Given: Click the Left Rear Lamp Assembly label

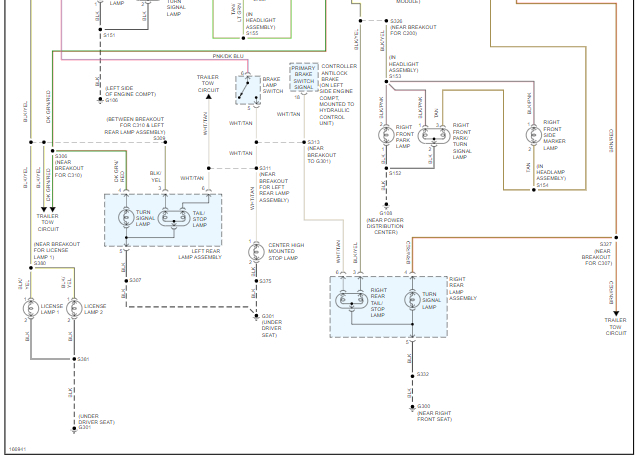Looking at the screenshot, I should click(200, 254).
